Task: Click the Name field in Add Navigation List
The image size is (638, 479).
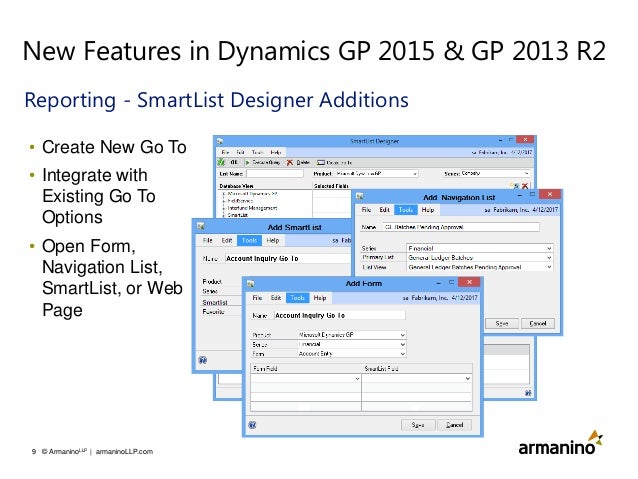Action: click(x=461, y=227)
